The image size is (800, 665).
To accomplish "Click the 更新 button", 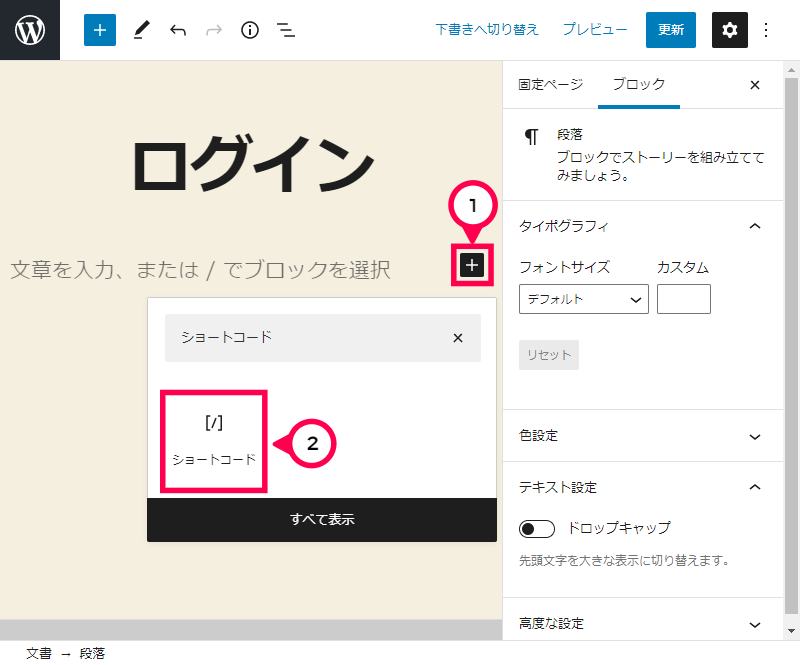I will click(x=671, y=30).
